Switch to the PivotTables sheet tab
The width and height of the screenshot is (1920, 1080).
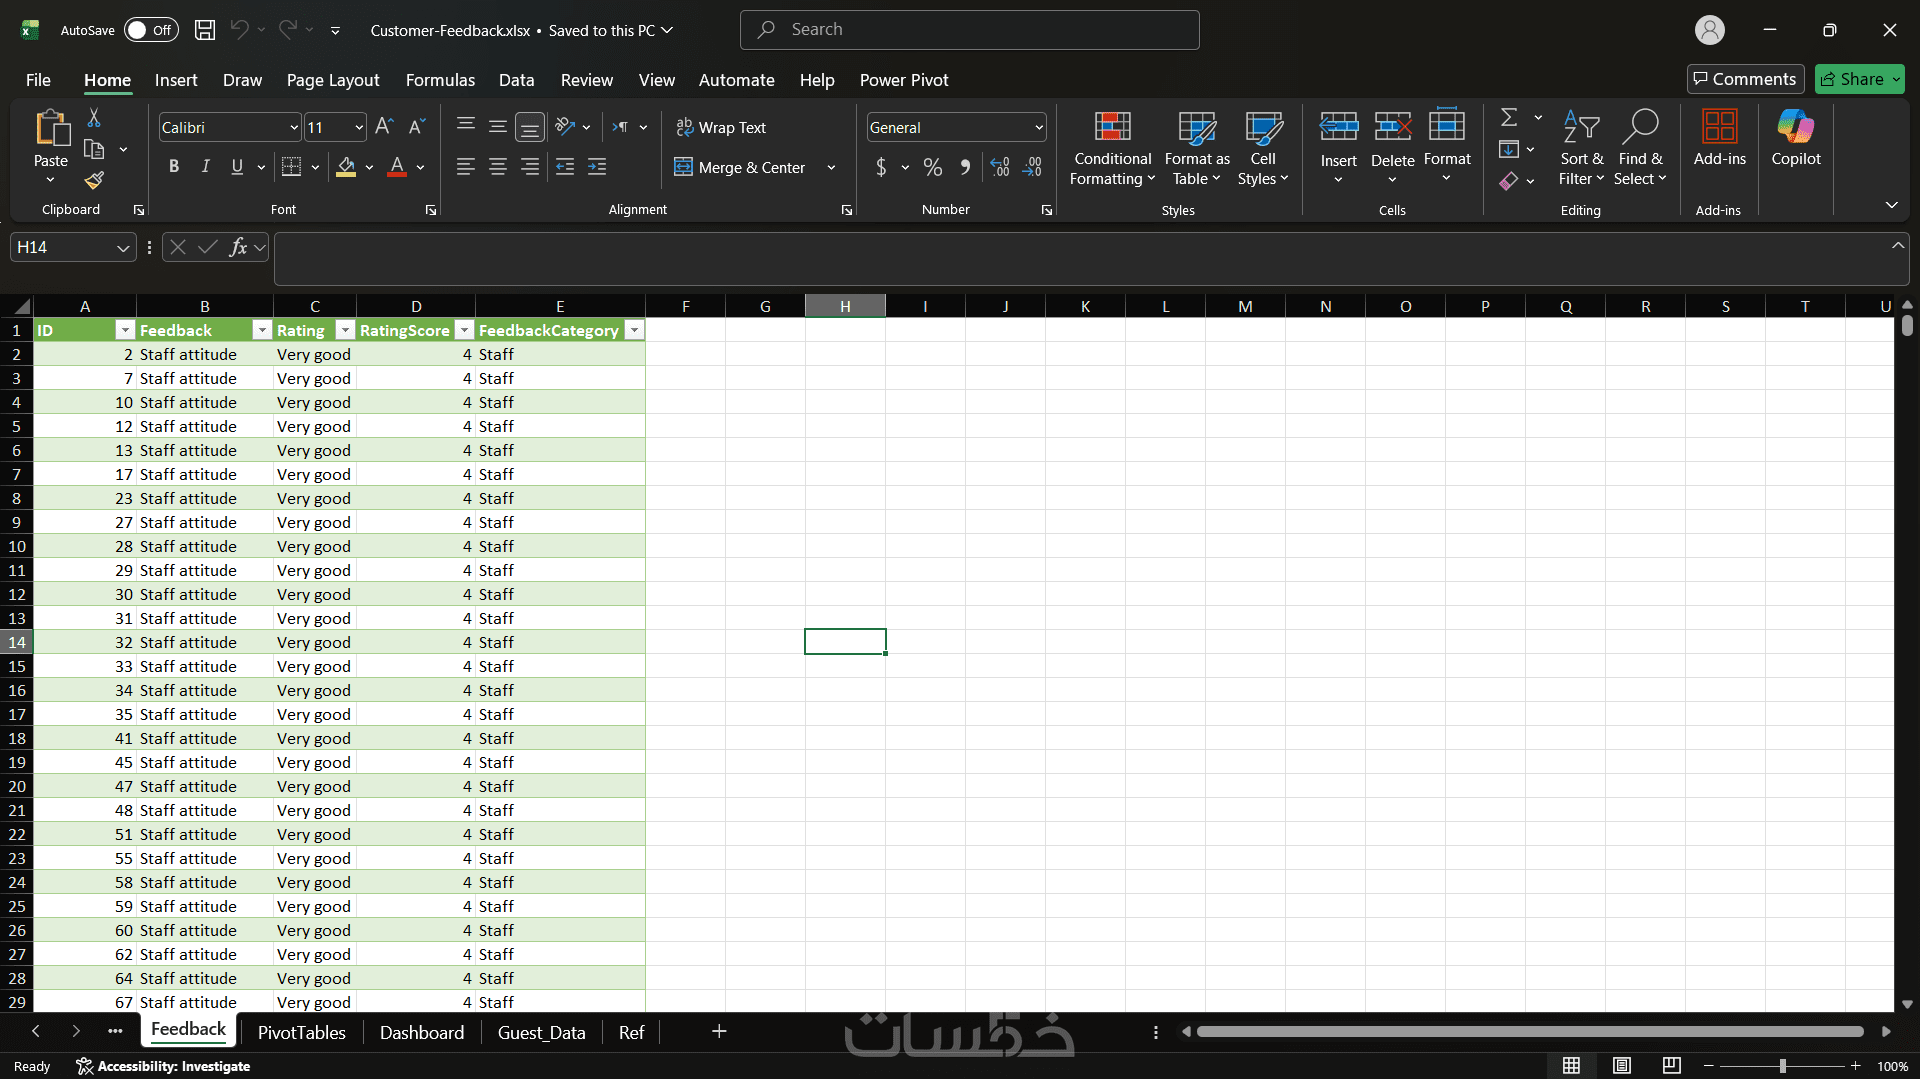(301, 1032)
